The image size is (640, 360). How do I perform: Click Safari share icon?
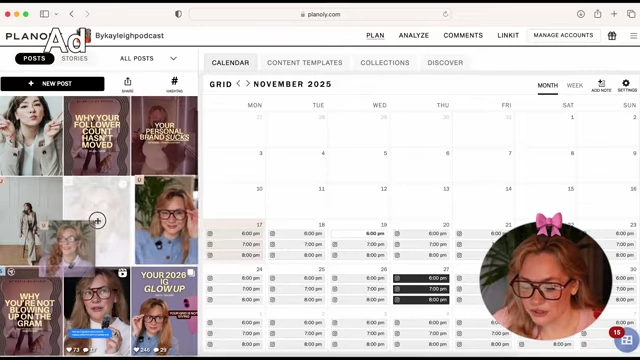click(598, 14)
